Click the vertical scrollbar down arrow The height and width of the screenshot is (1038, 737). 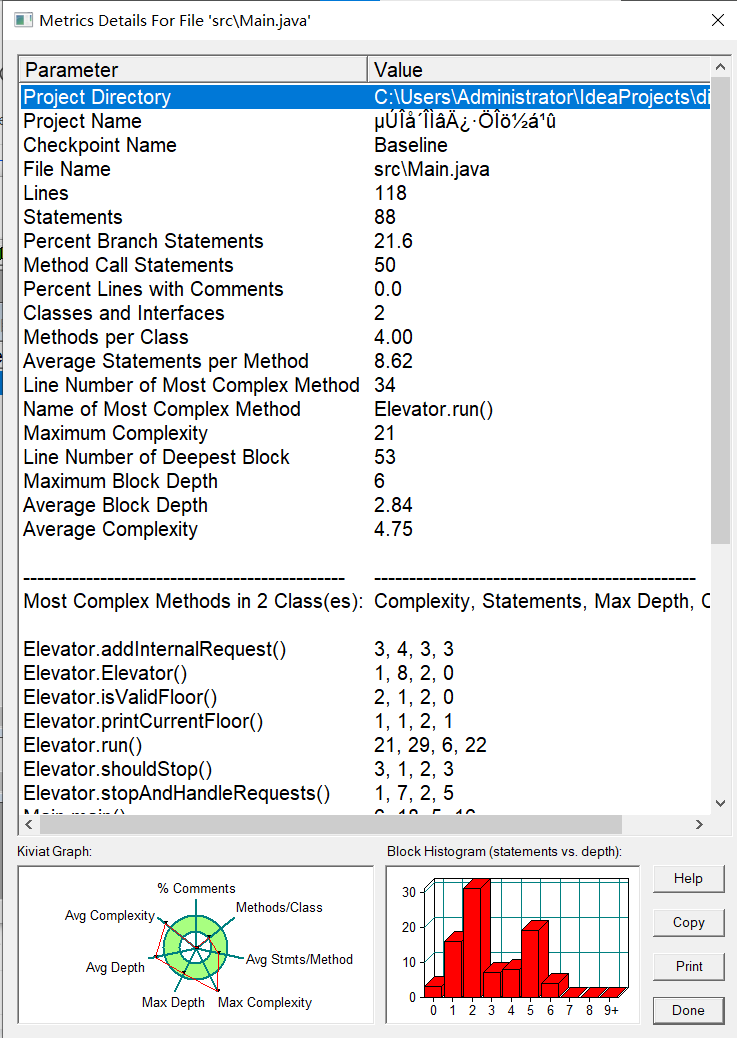pos(720,803)
